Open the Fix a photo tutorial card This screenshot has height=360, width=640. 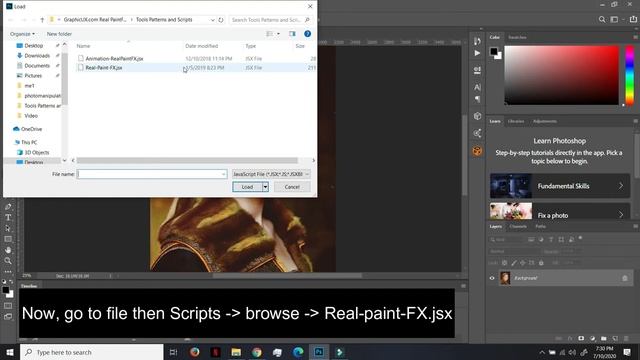[x=560, y=212]
